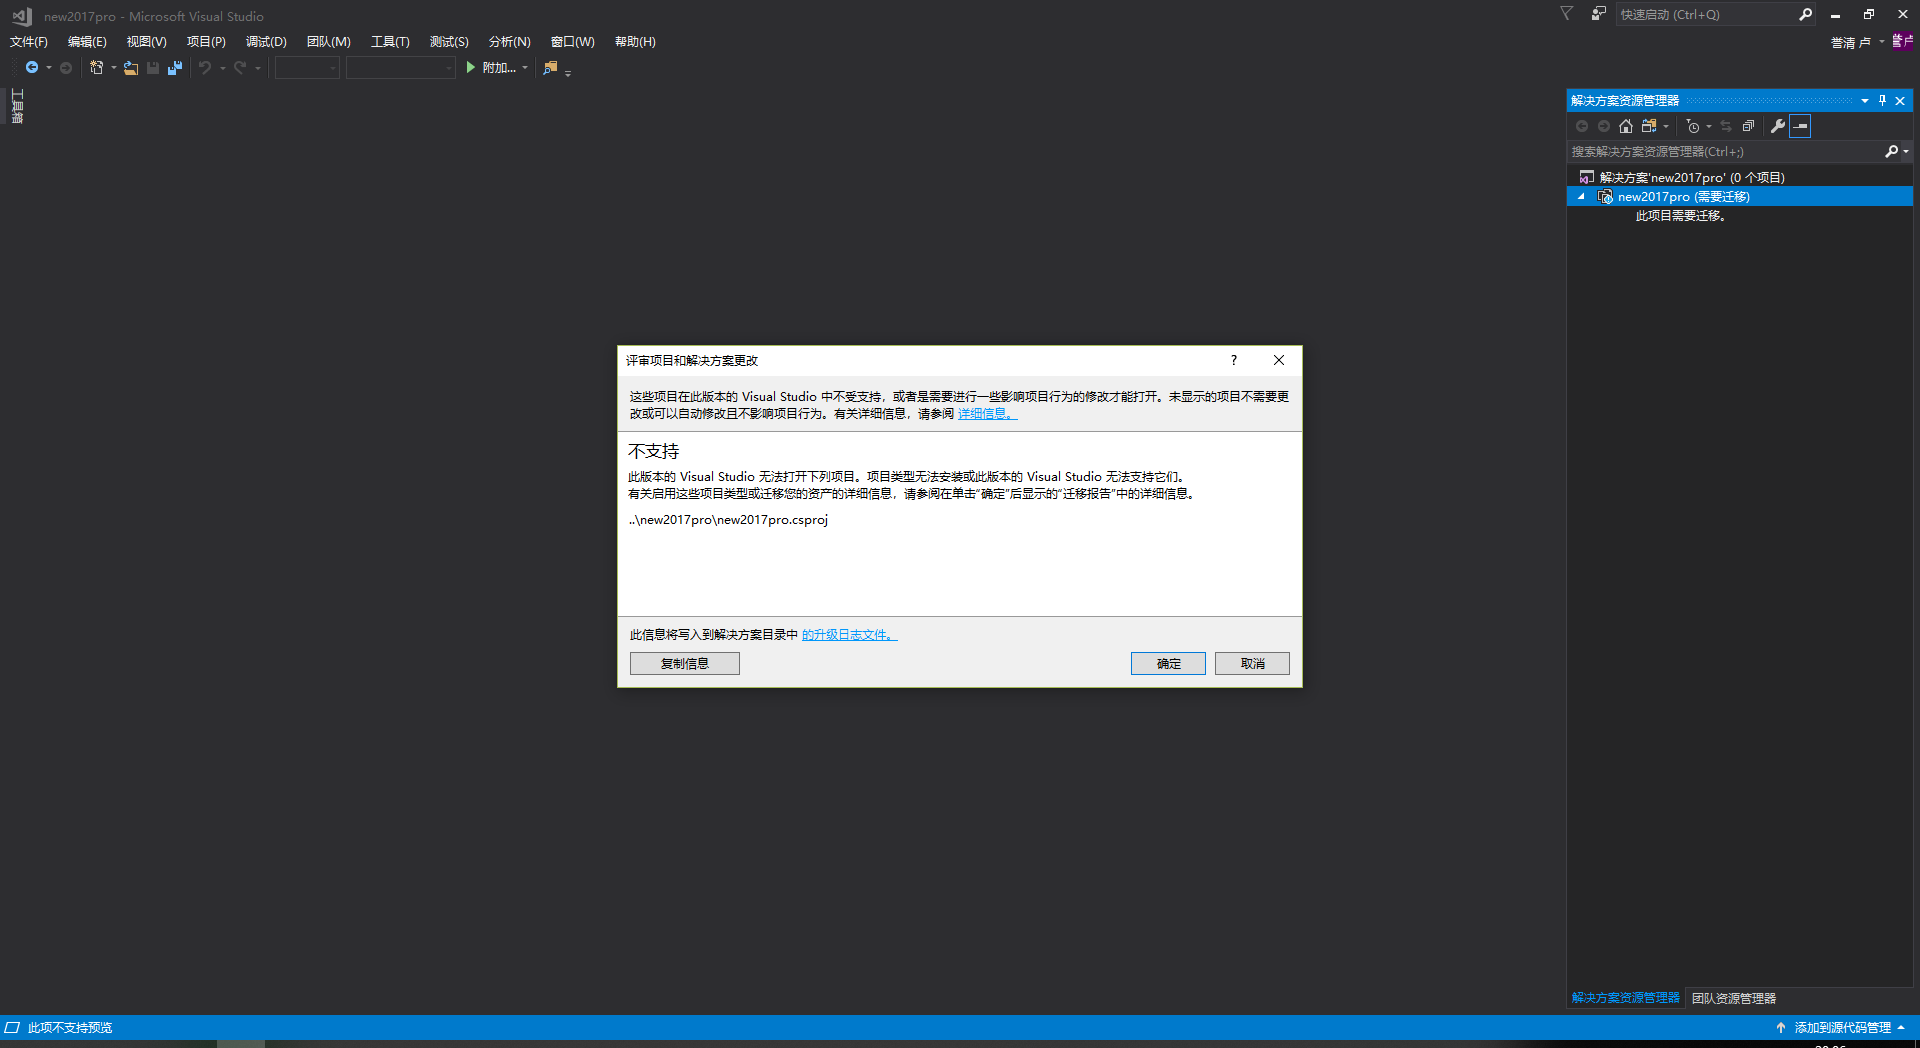Click the Undo arrow icon
Screen dimensions: 1920x1048
pyautogui.click(x=205, y=68)
